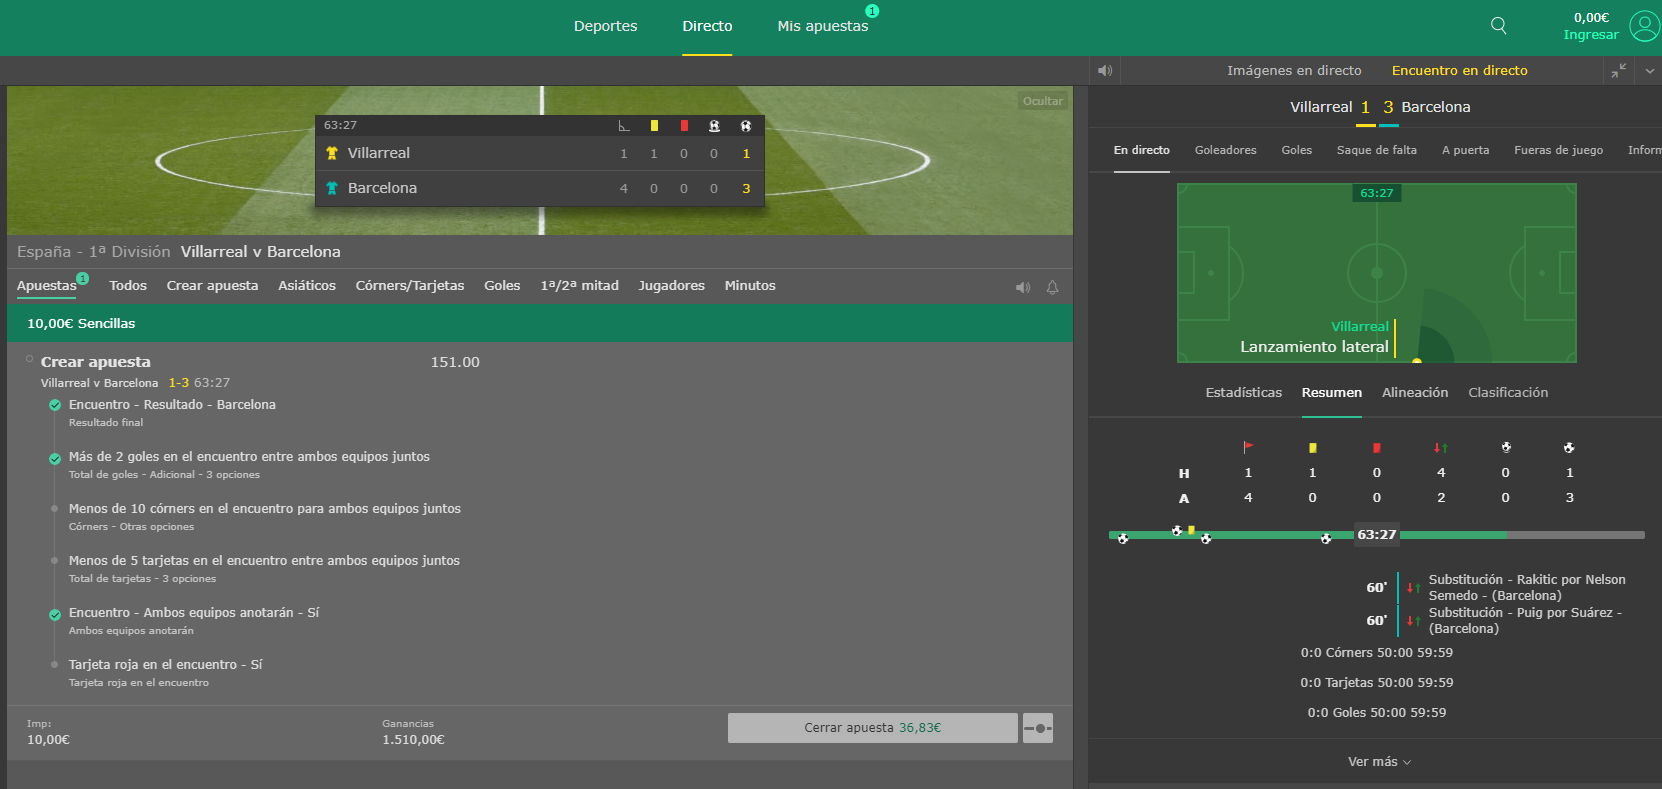Open dropdown chevron at live panel top right
The image size is (1662, 789).
tap(1650, 71)
